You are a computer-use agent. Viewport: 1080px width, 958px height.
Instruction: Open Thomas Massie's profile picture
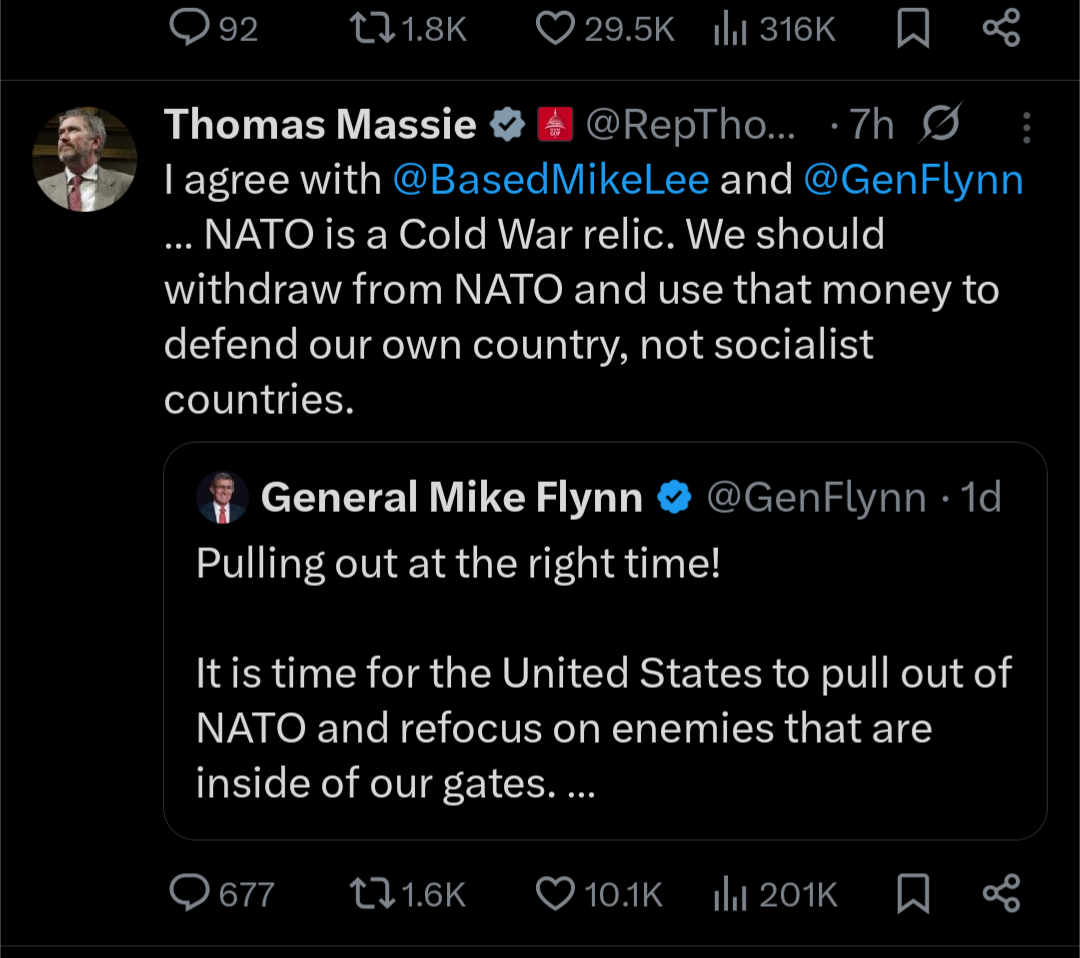pyautogui.click(x=84, y=160)
